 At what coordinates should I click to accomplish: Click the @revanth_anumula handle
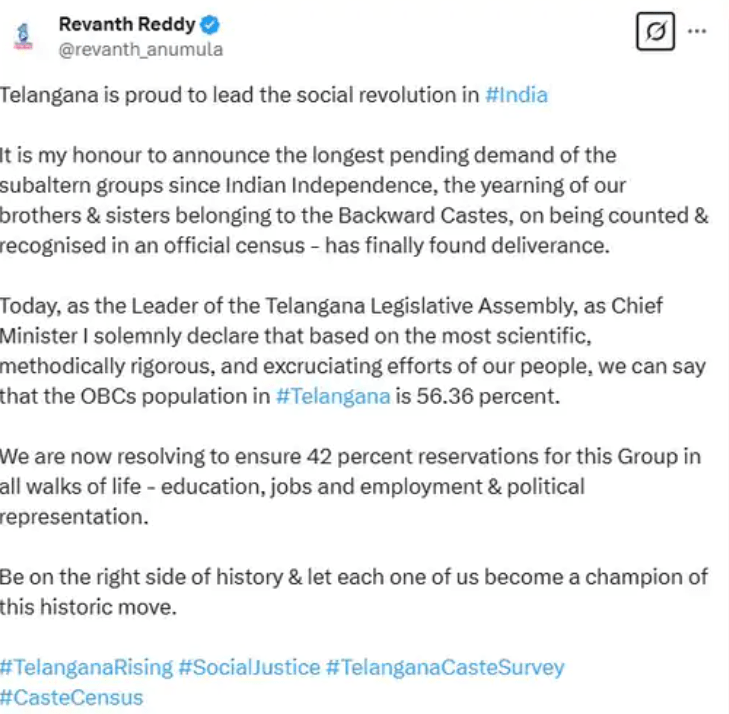141,49
